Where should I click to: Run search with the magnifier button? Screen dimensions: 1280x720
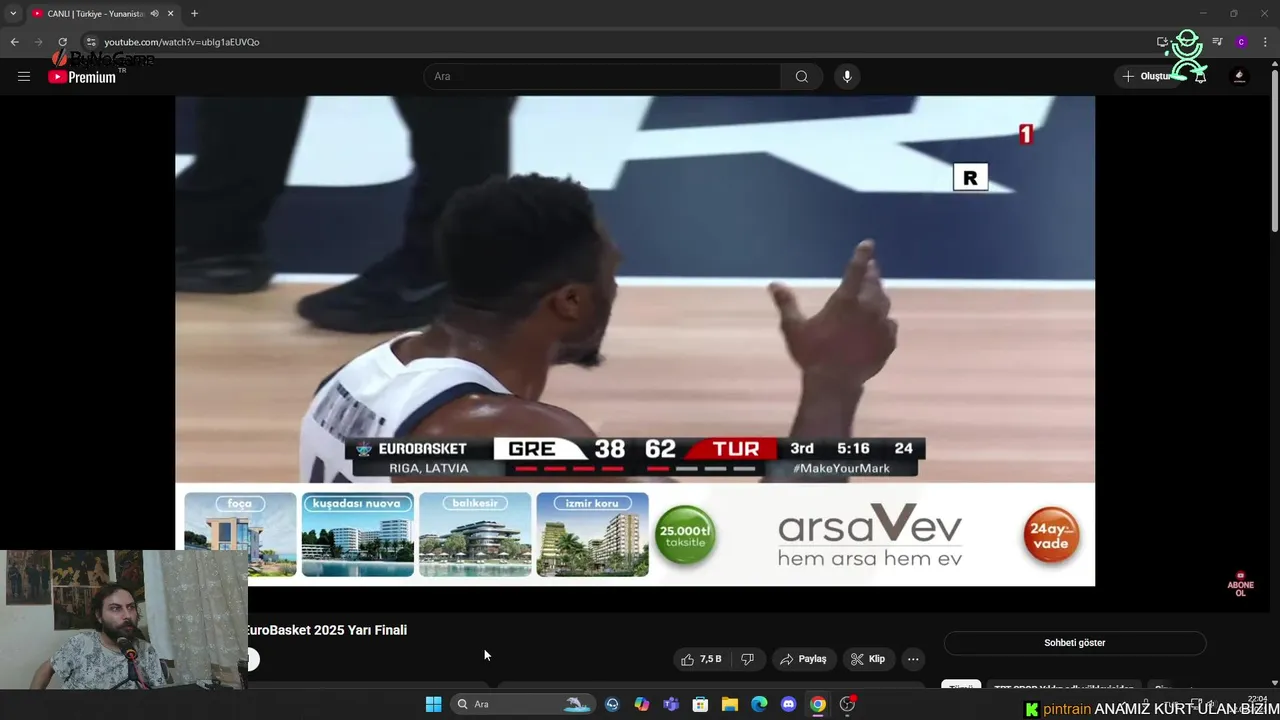click(801, 76)
